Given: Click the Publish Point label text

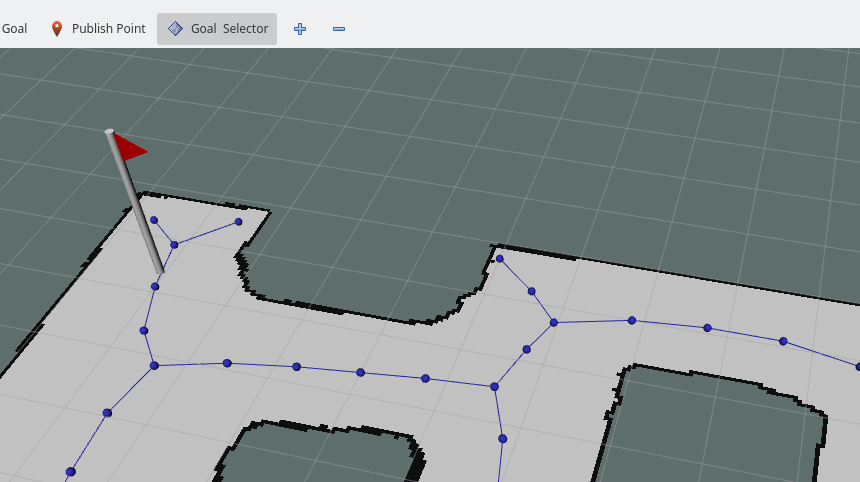Looking at the screenshot, I should coord(108,29).
